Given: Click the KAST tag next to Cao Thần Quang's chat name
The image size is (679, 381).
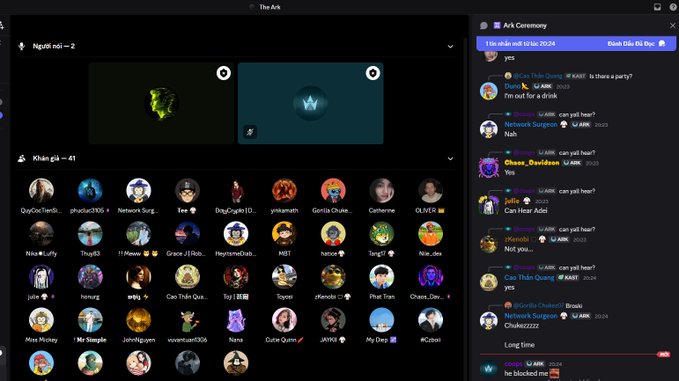Looking at the screenshot, I should pyautogui.click(x=568, y=278).
